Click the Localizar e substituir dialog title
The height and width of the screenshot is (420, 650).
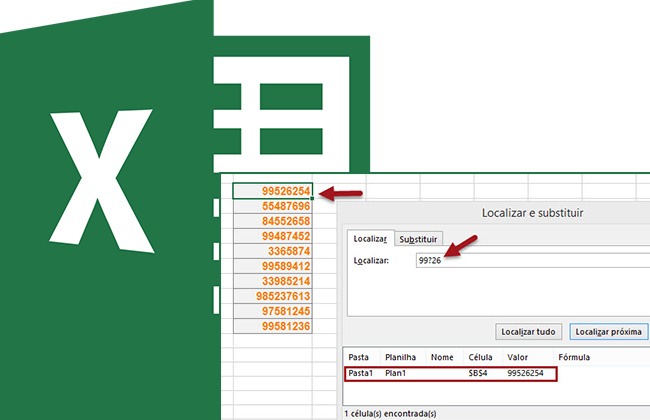532,213
